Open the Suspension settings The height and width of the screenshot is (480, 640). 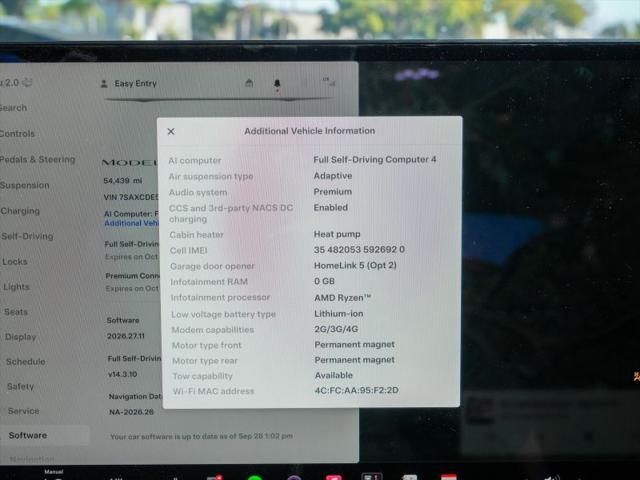click(24, 185)
